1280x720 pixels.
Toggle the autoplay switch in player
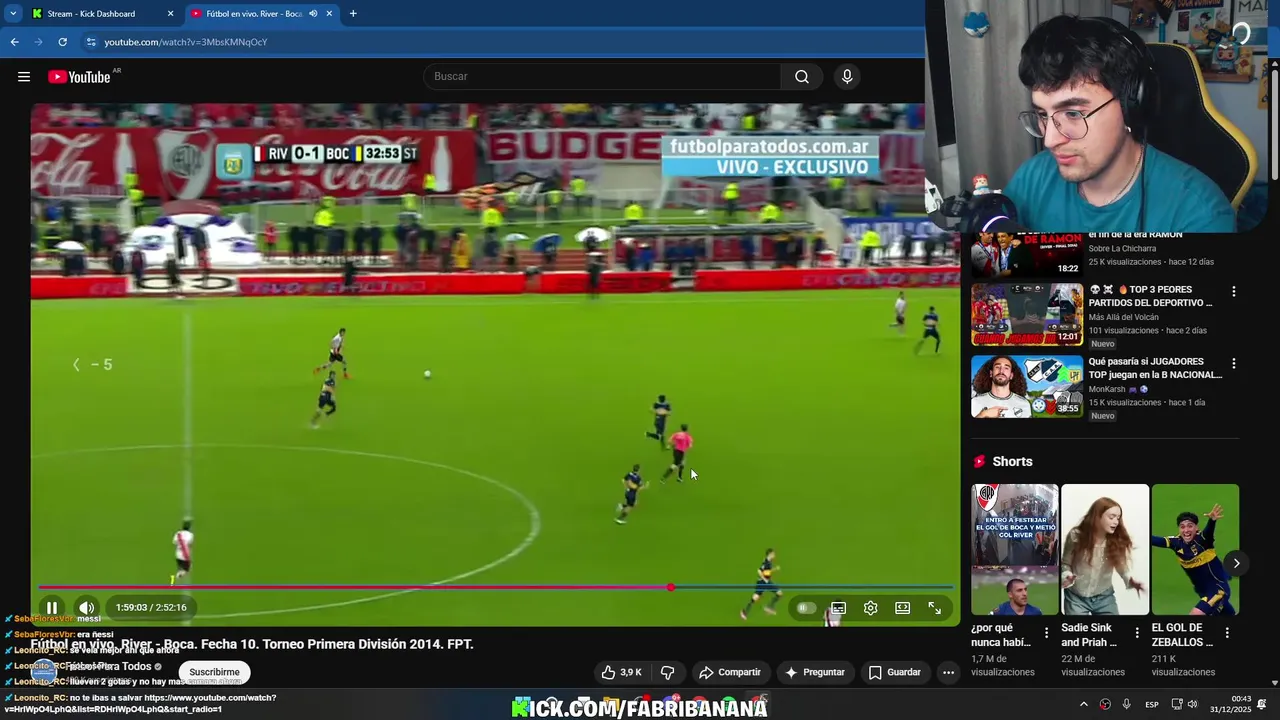pyautogui.click(x=806, y=608)
